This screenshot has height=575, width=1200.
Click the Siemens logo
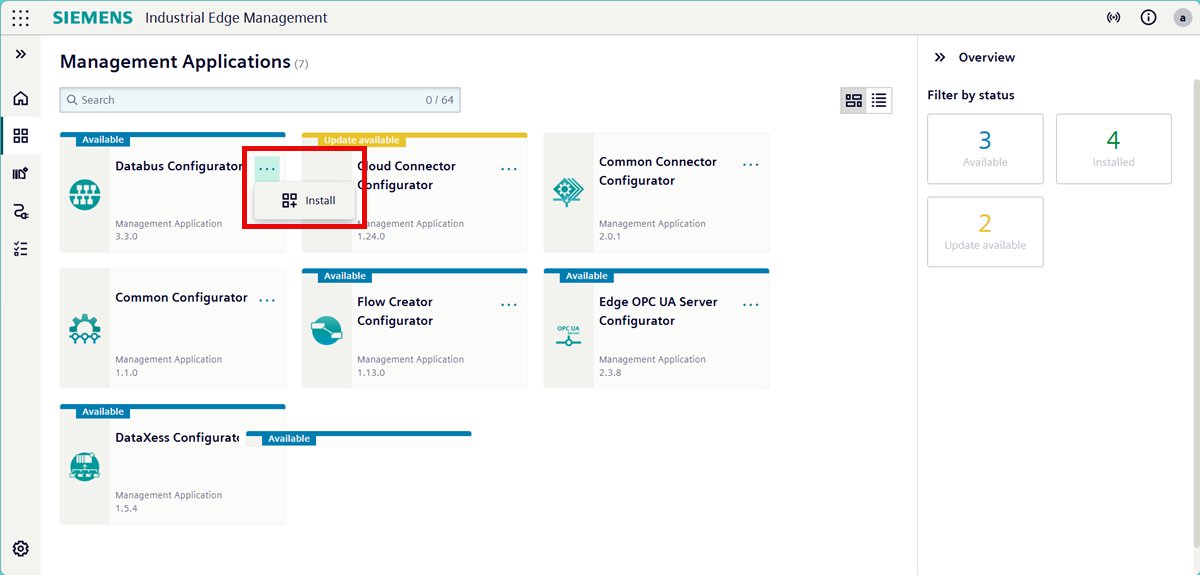tap(92, 18)
